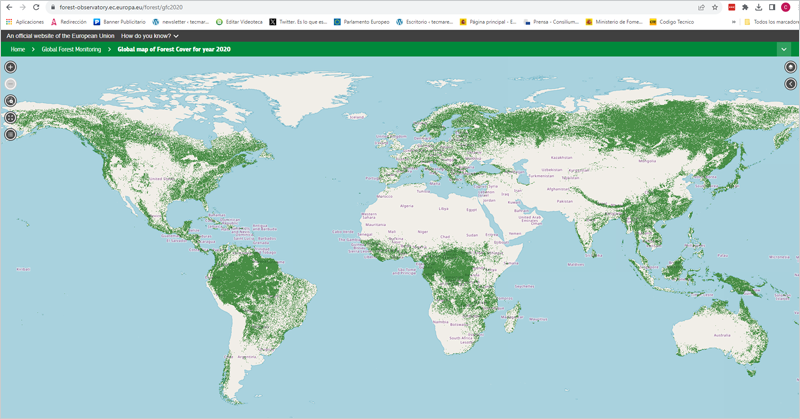This screenshot has height=419, width=800.
Task: Click the fullscreen map view button
Action: tap(11, 117)
